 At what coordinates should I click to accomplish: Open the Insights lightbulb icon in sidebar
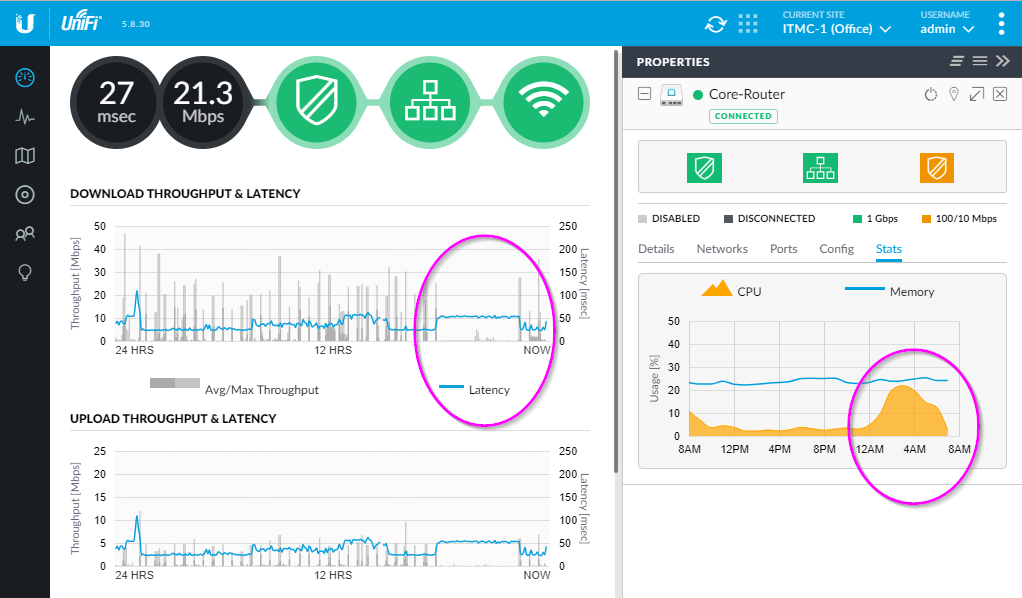25,273
